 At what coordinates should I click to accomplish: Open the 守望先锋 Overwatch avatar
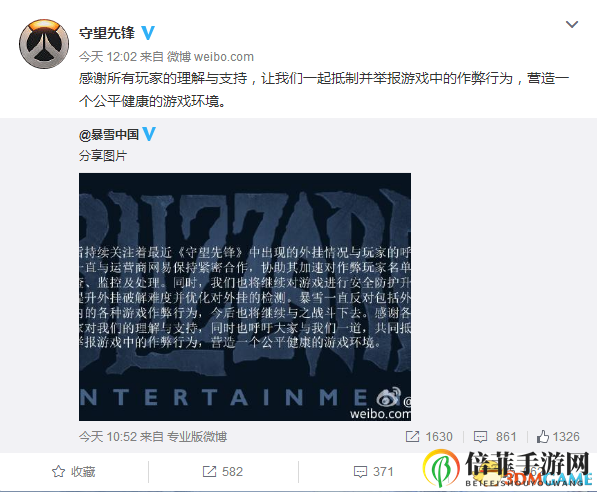coord(44,44)
